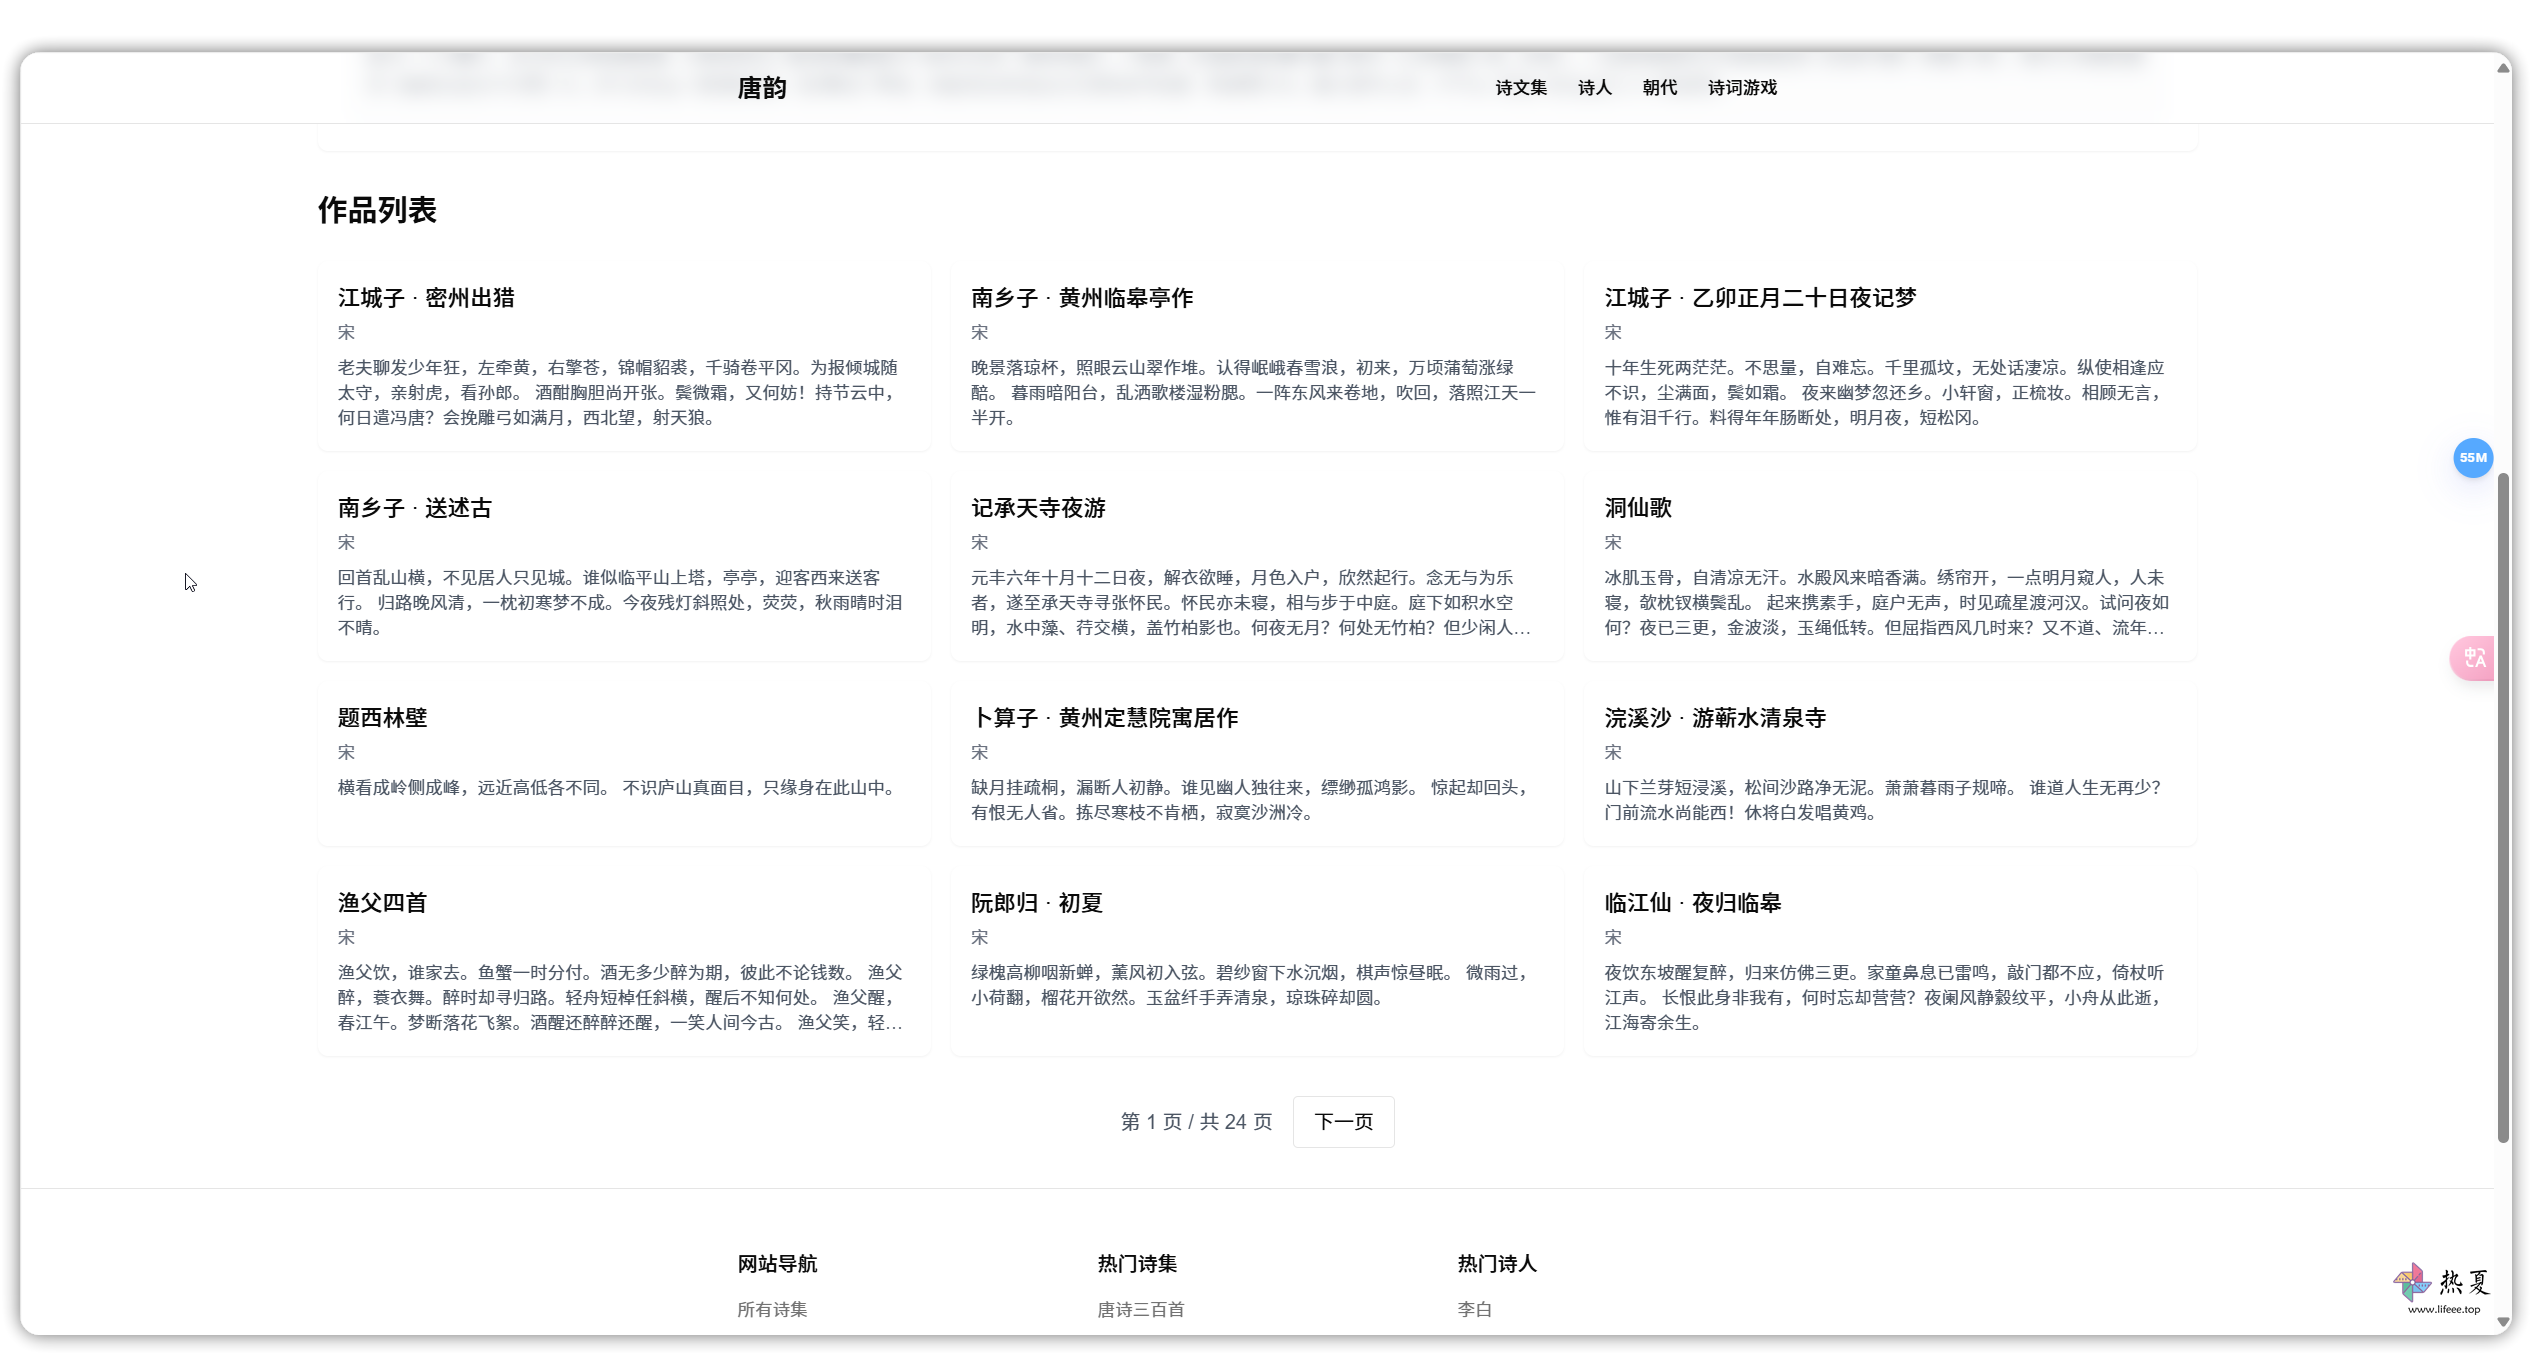The width and height of the screenshot is (2532, 1355).
Task: Open the 唐韵 site logo
Action: point(761,88)
